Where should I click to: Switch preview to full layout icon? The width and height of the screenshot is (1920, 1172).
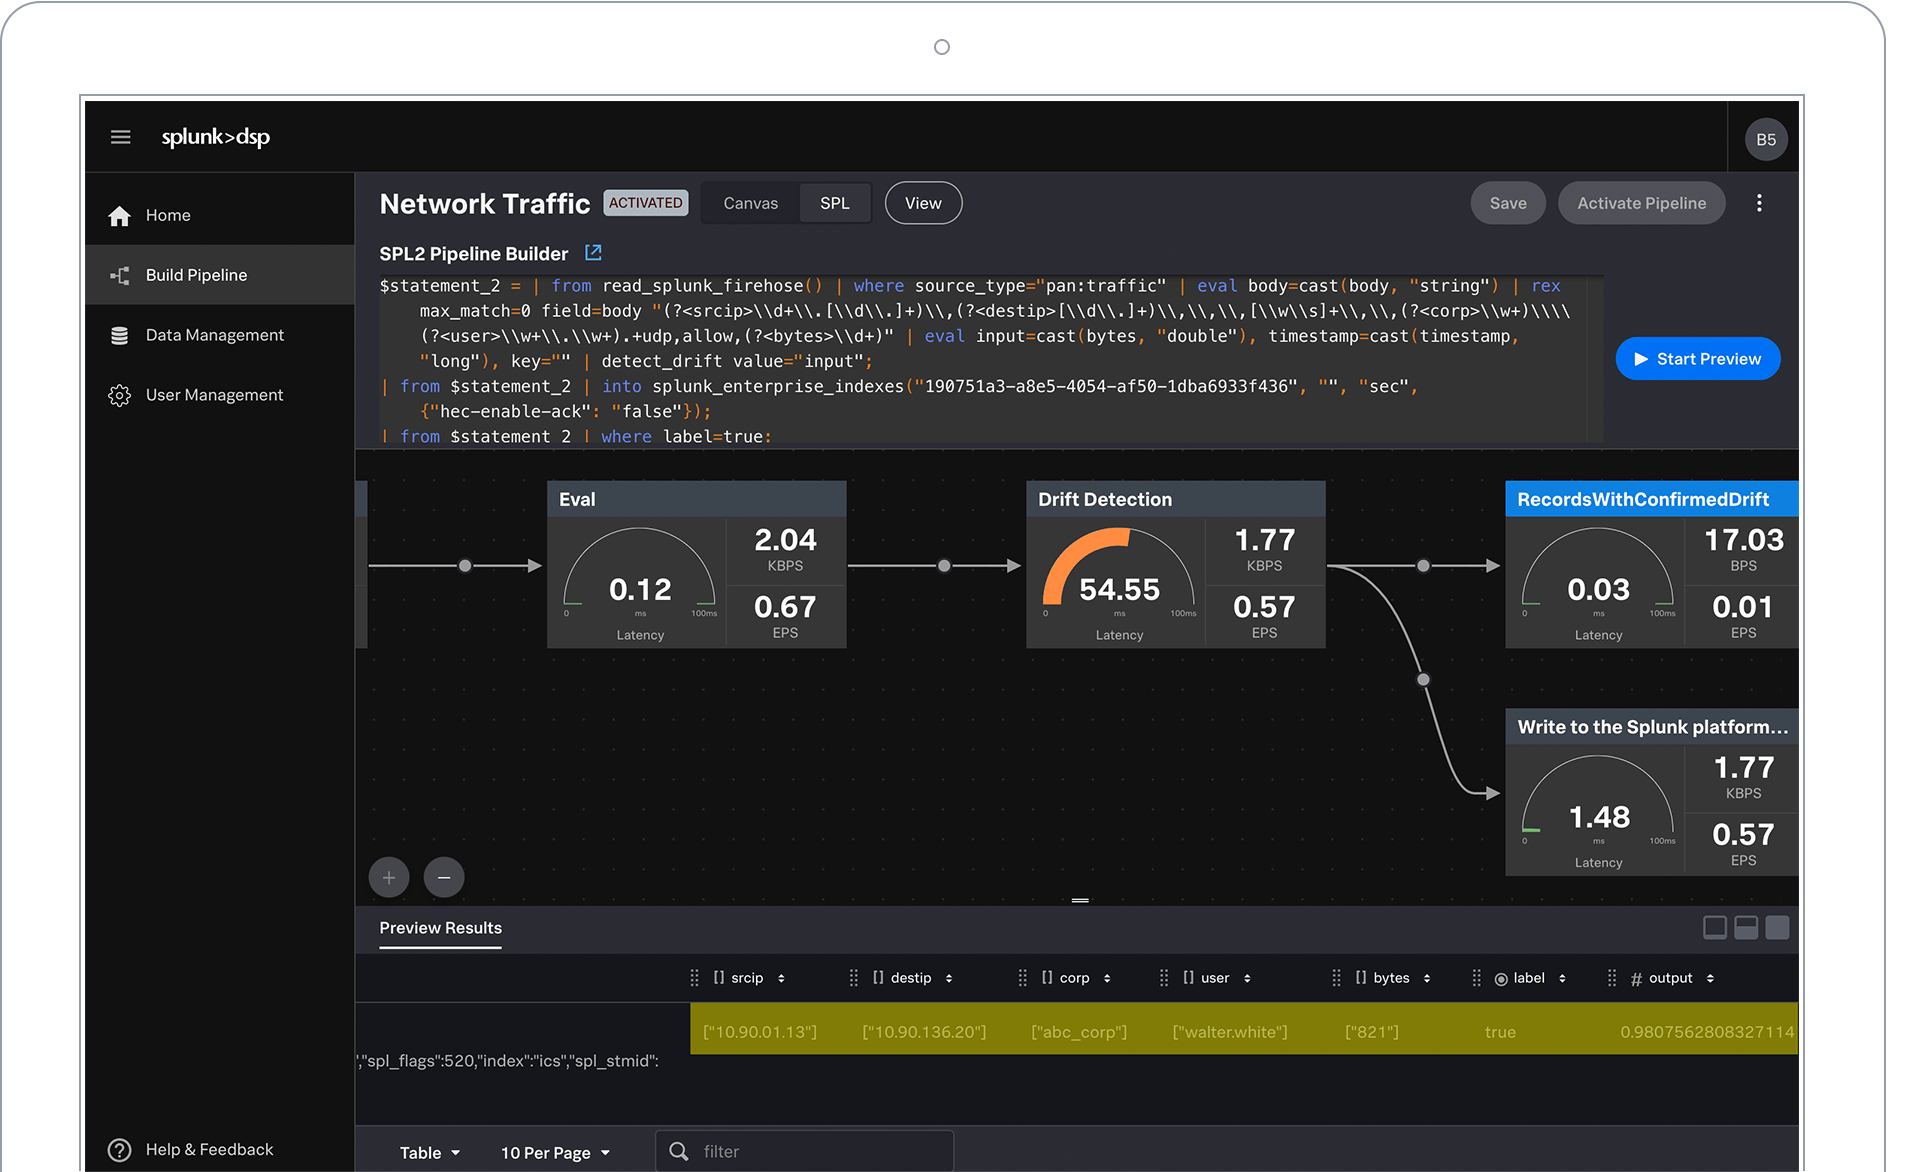pyautogui.click(x=1777, y=927)
